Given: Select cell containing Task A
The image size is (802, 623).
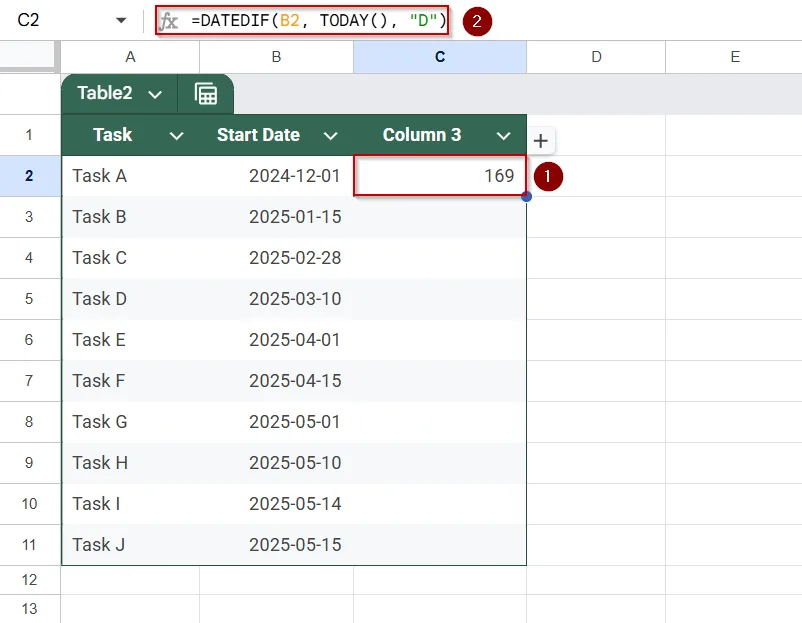Looking at the screenshot, I should tap(130, 176).
